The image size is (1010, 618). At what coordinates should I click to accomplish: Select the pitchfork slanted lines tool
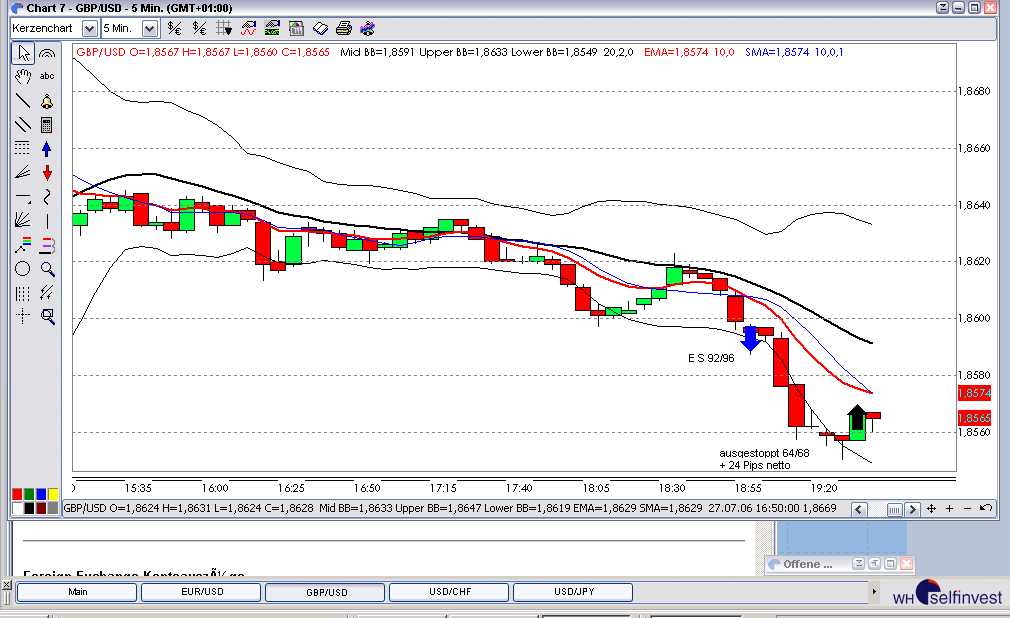[47, 293]
